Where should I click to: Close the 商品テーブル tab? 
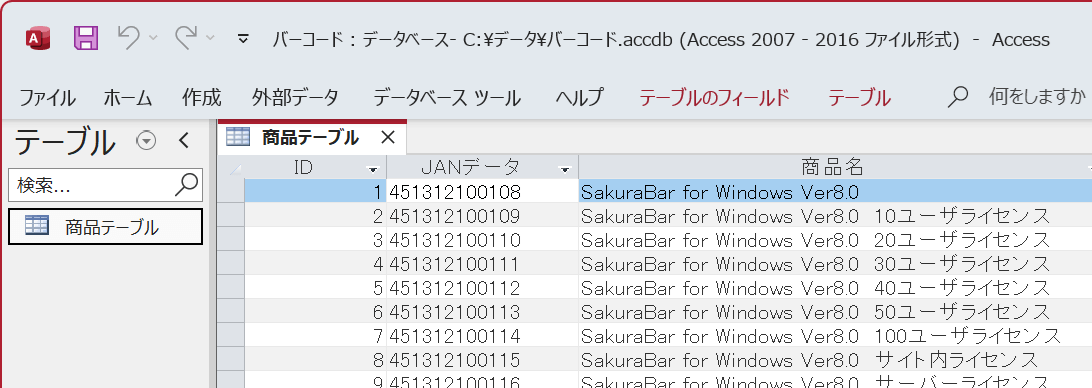(x=387, y=138)
